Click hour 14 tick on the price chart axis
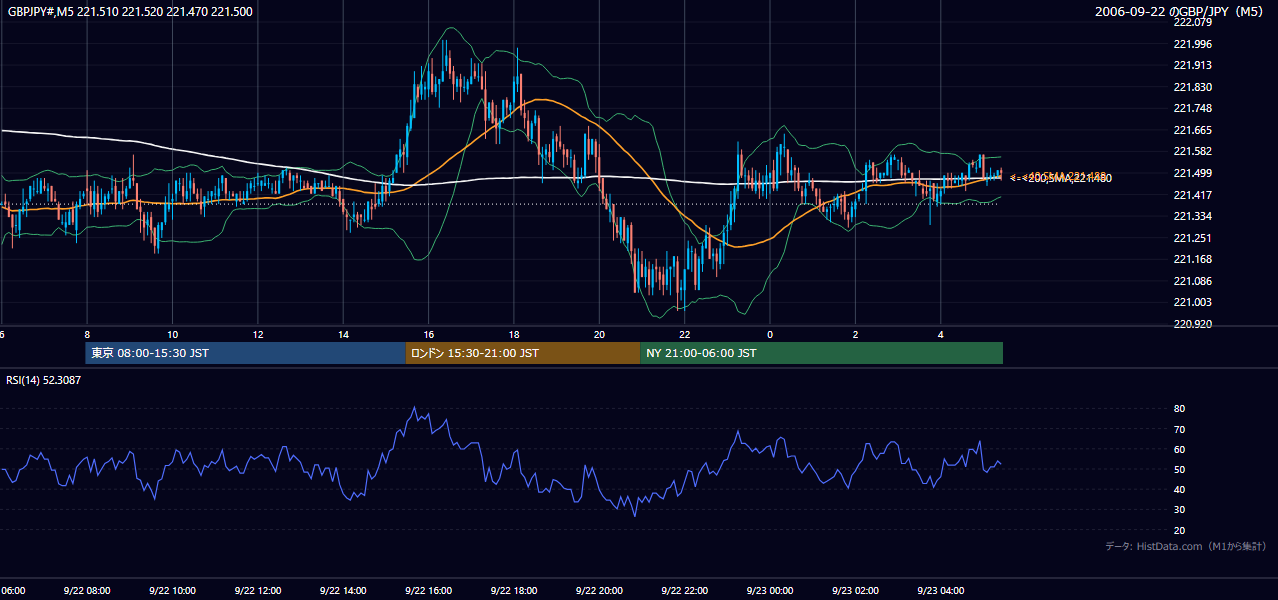 pyautogui.click(x=343, y=334)
